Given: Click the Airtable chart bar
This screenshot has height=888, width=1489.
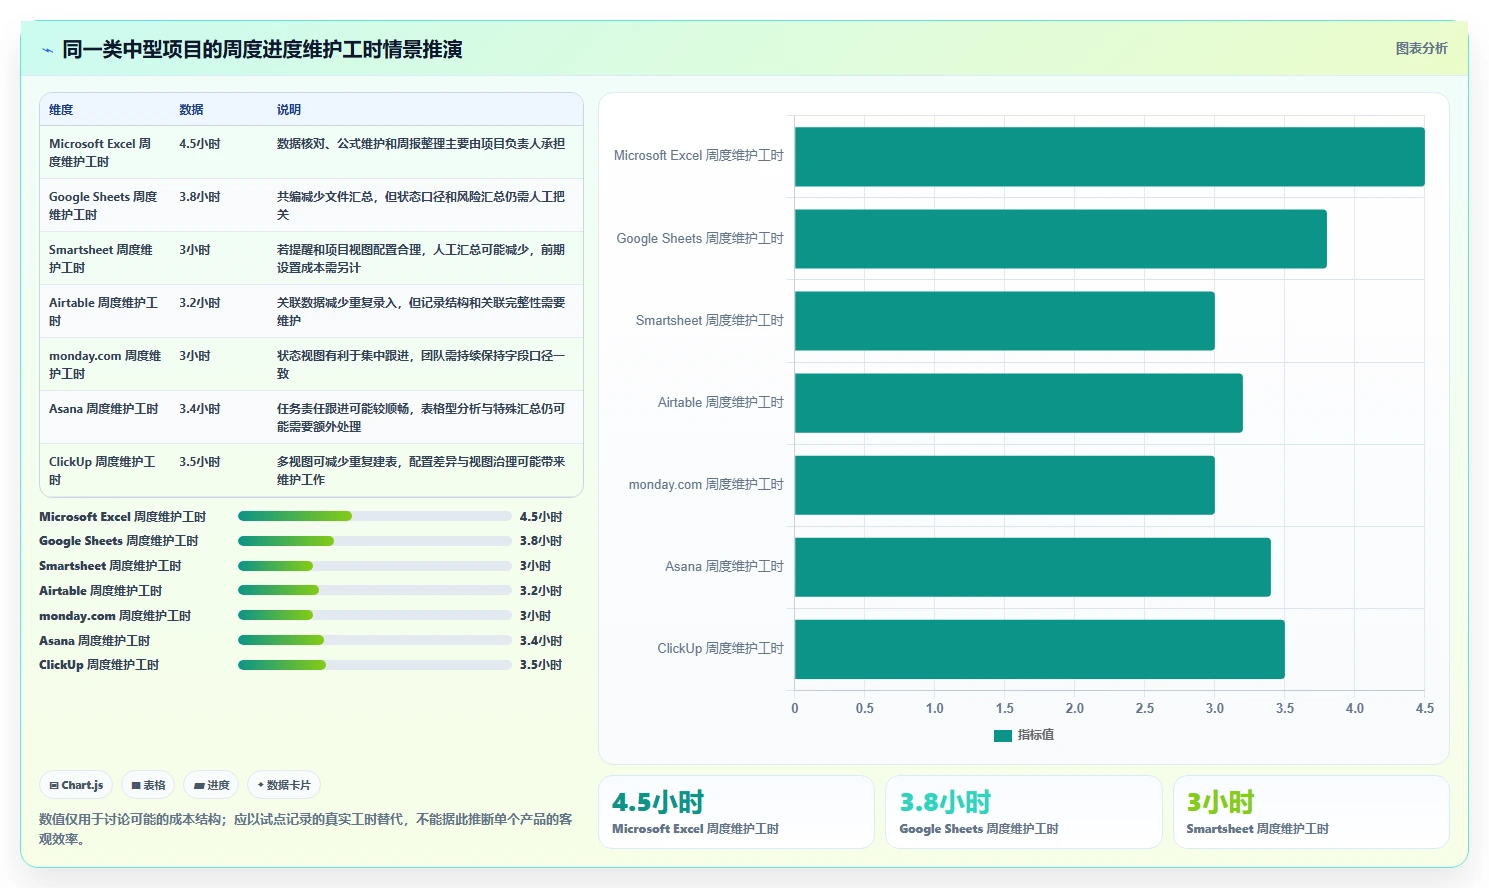Looking at the screenshot, I should pyautogui.click(x=1019, y=403).
